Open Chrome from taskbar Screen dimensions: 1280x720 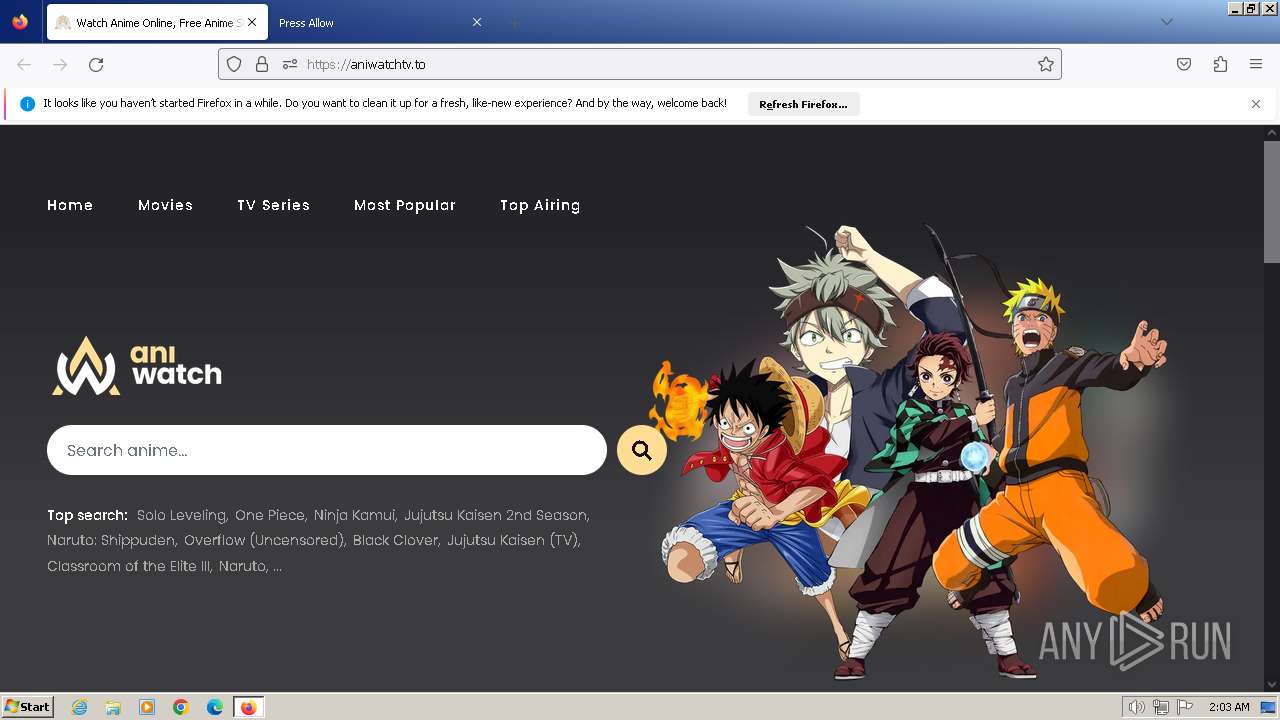(x=181, y=707)
